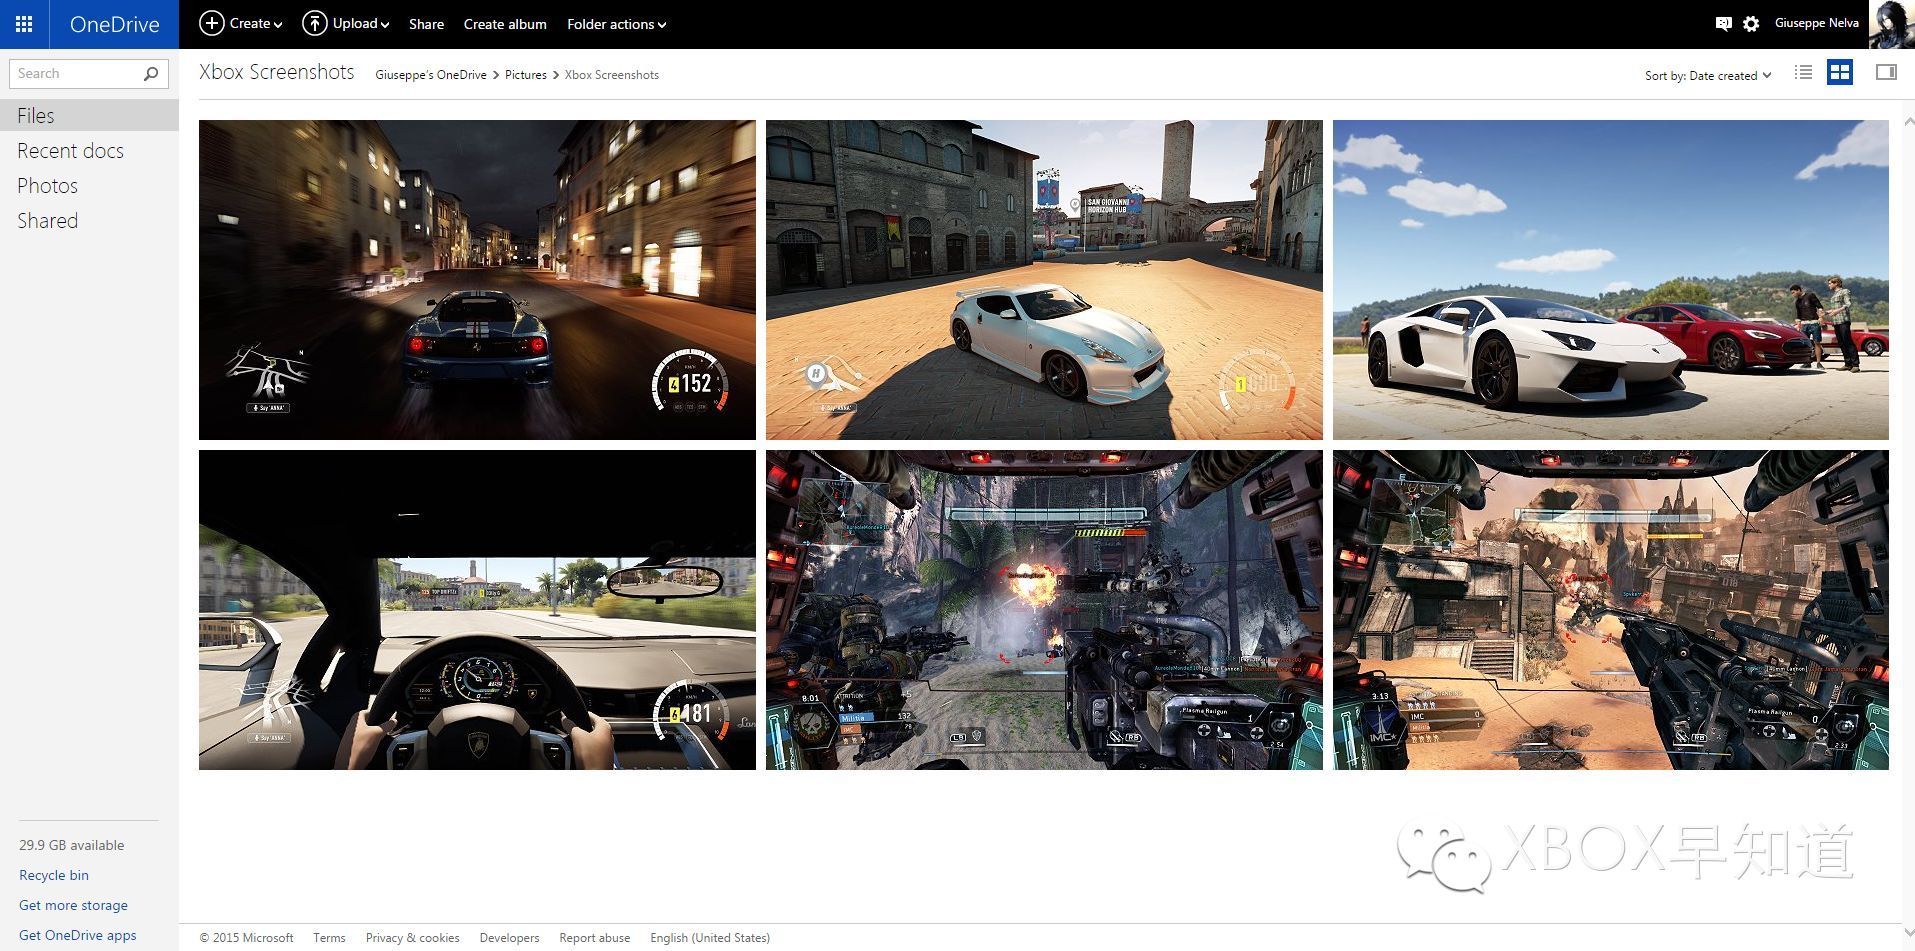Change language via English (United States) link
Viewport: 1915px width, 951px height.
coord(710,938)
